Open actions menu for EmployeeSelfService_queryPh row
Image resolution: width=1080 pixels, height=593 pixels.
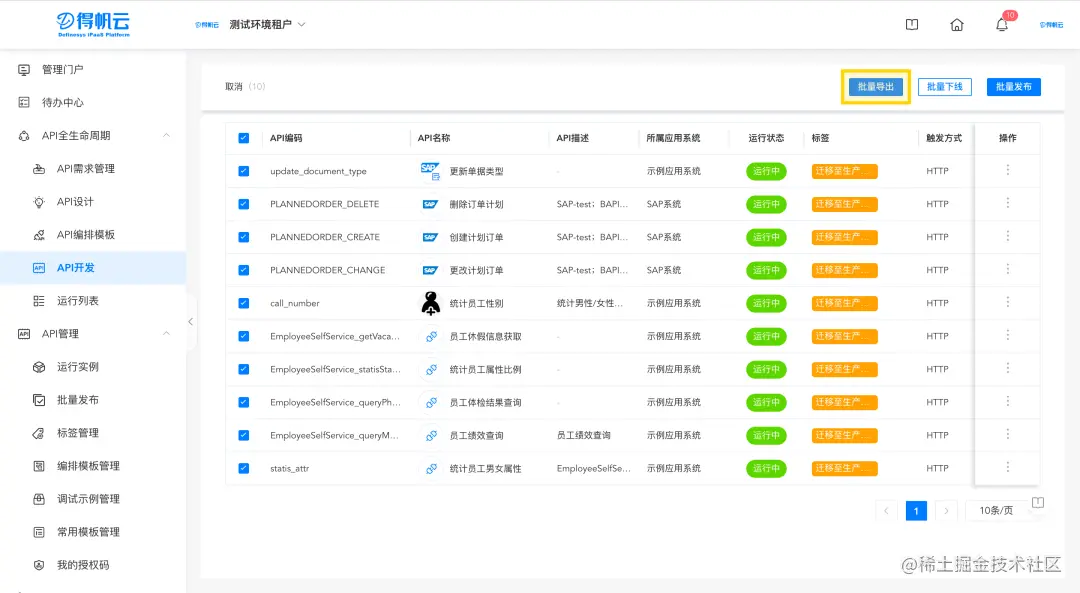[1008, 402]
